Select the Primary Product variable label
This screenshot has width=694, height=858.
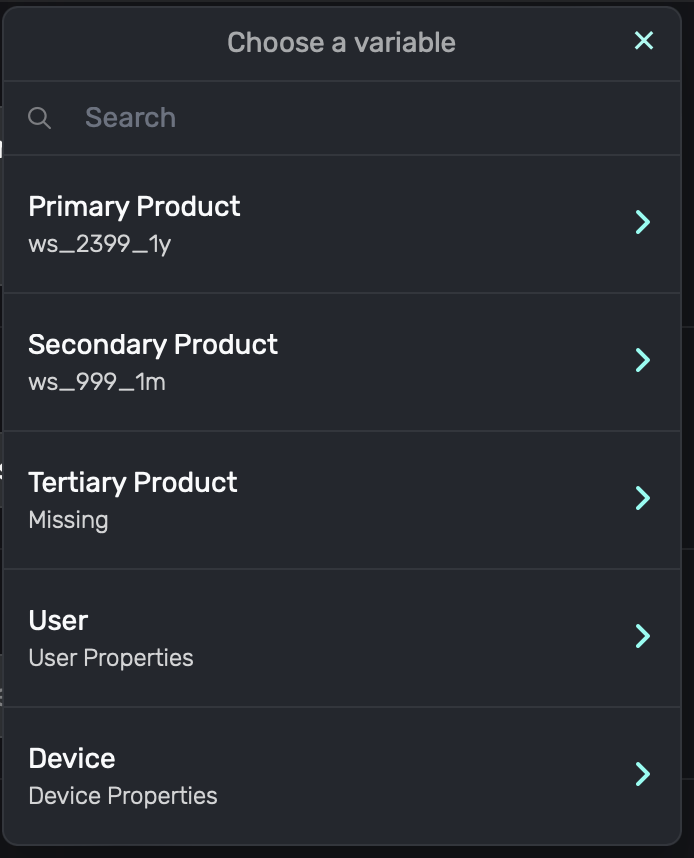[134, 207]
